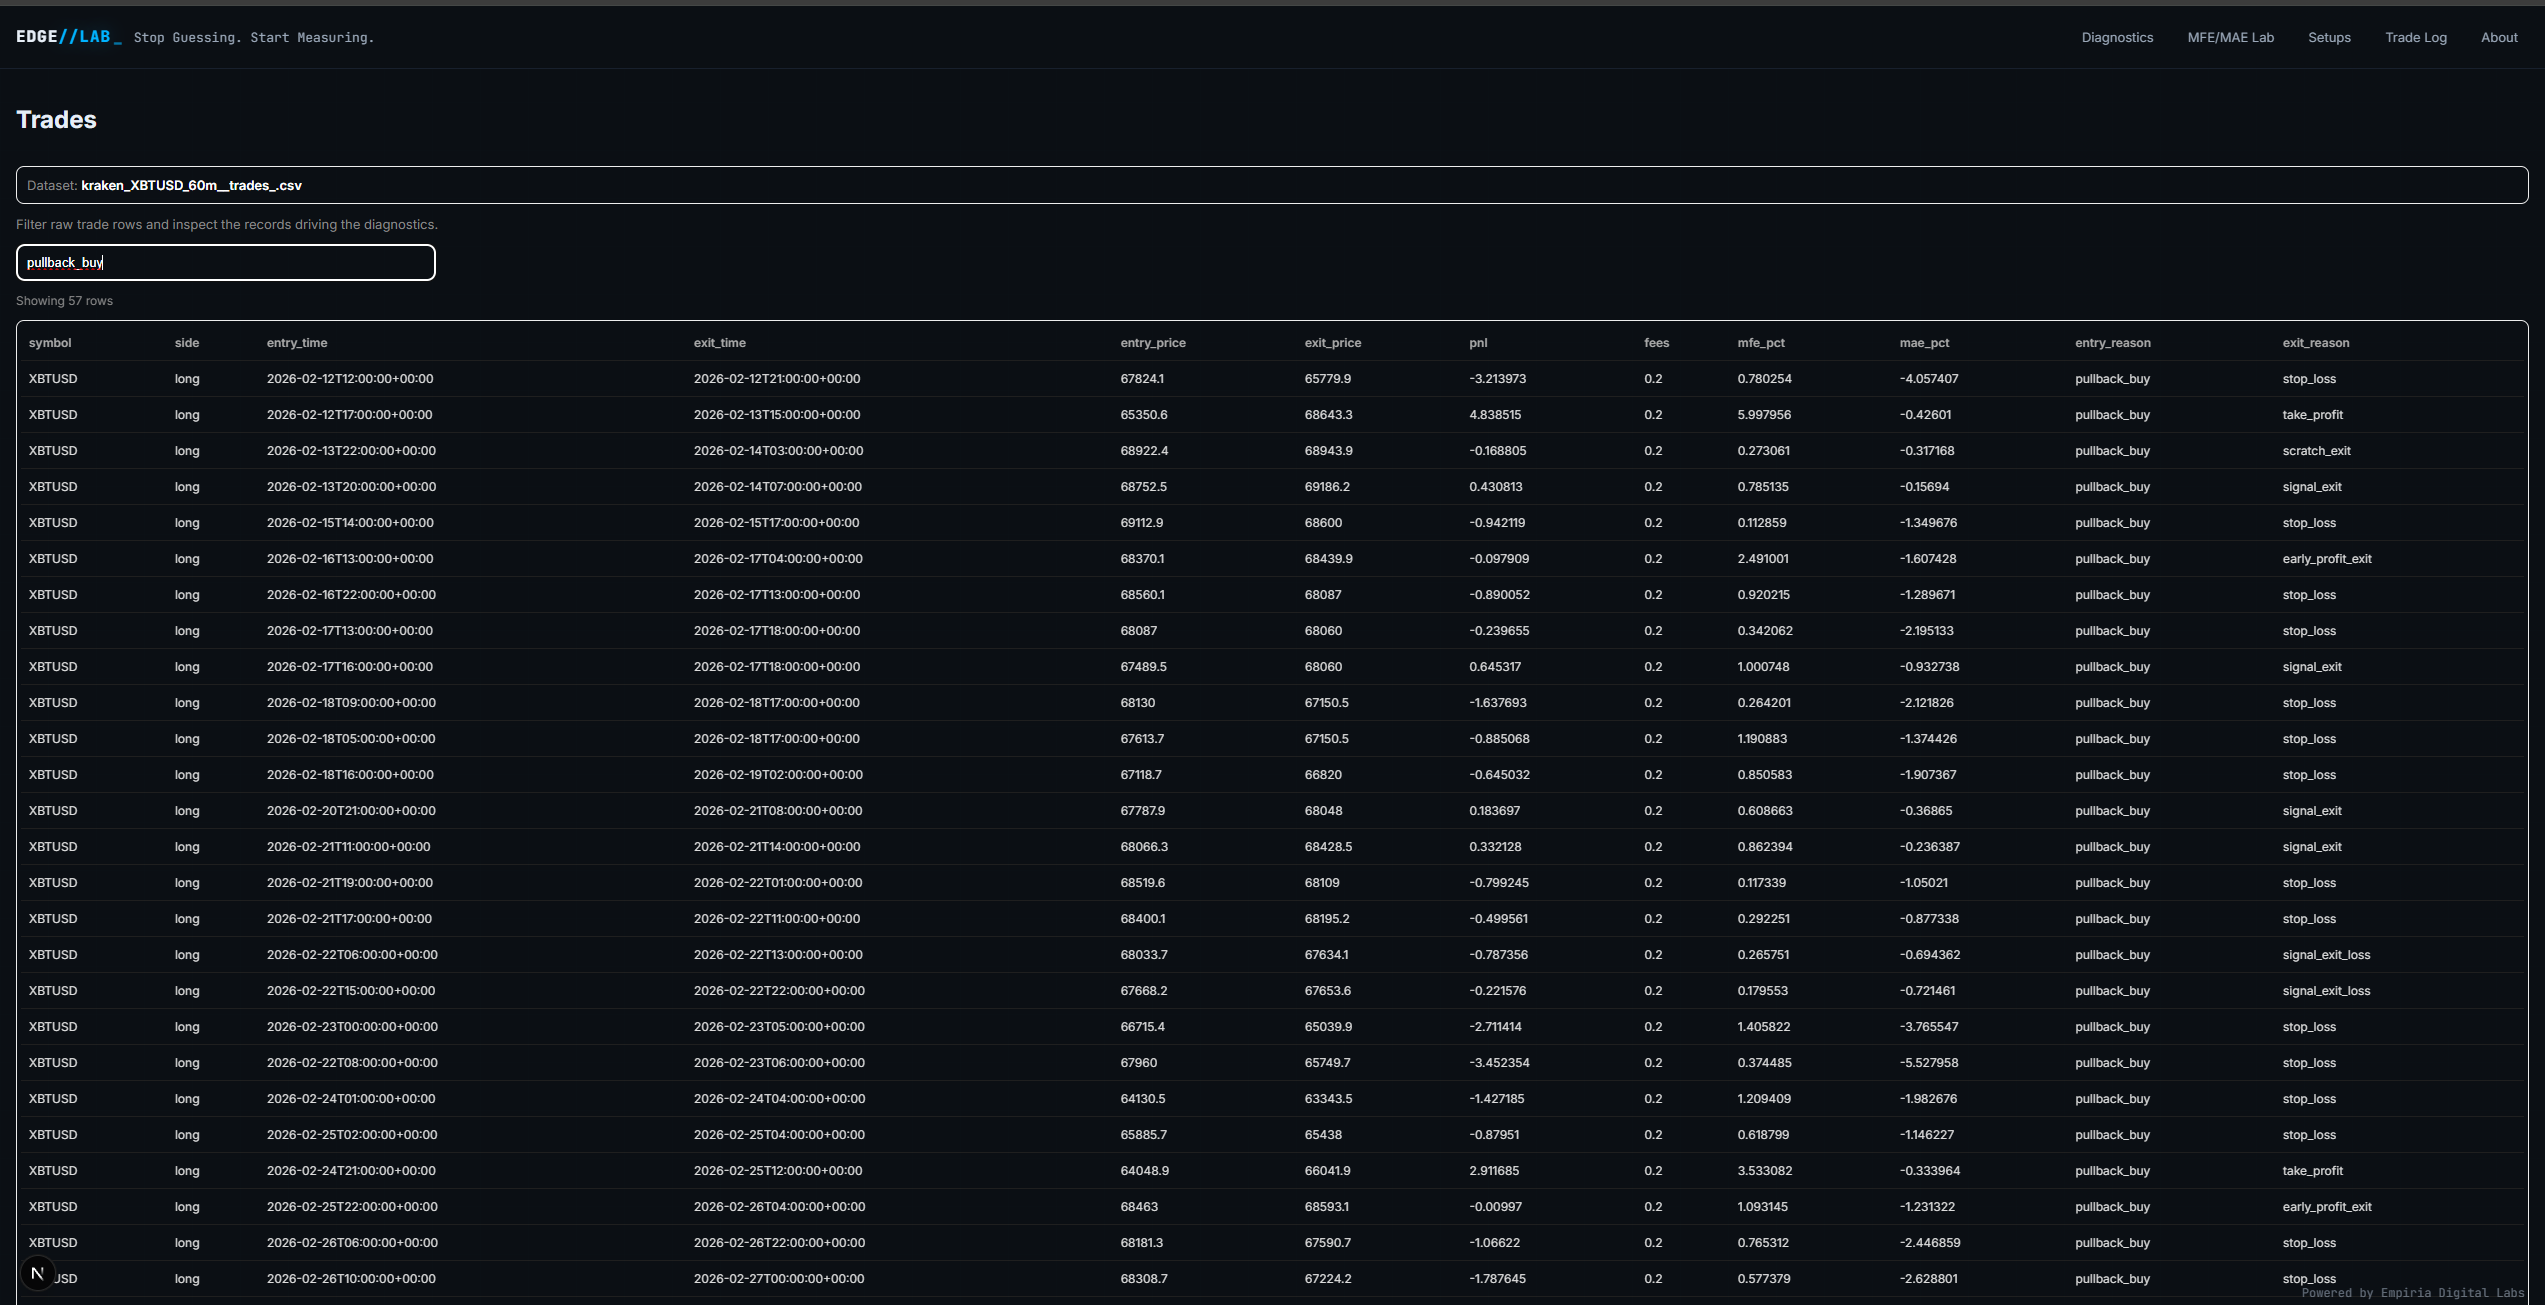Go to MFE/MAE Lab
This screenshot has width=2545, height=1305.
(x=2230, y=37)
